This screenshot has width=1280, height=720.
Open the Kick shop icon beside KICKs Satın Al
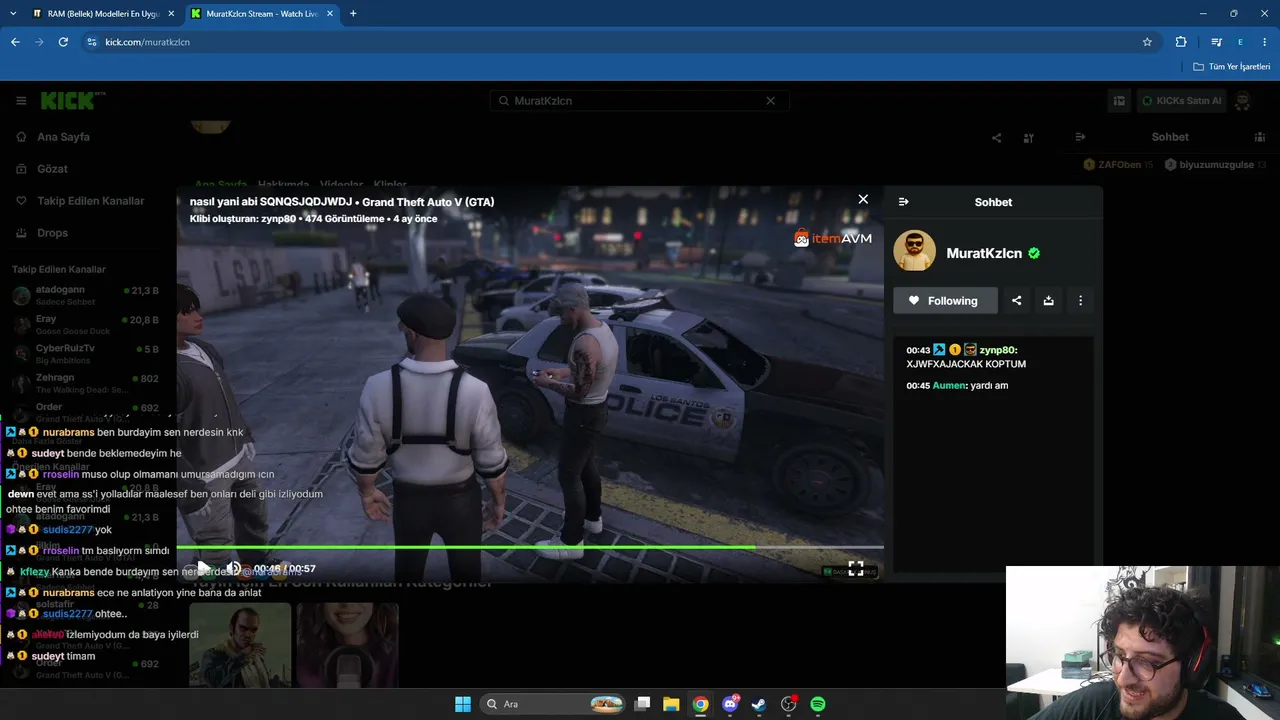(x=1119, y=101)
